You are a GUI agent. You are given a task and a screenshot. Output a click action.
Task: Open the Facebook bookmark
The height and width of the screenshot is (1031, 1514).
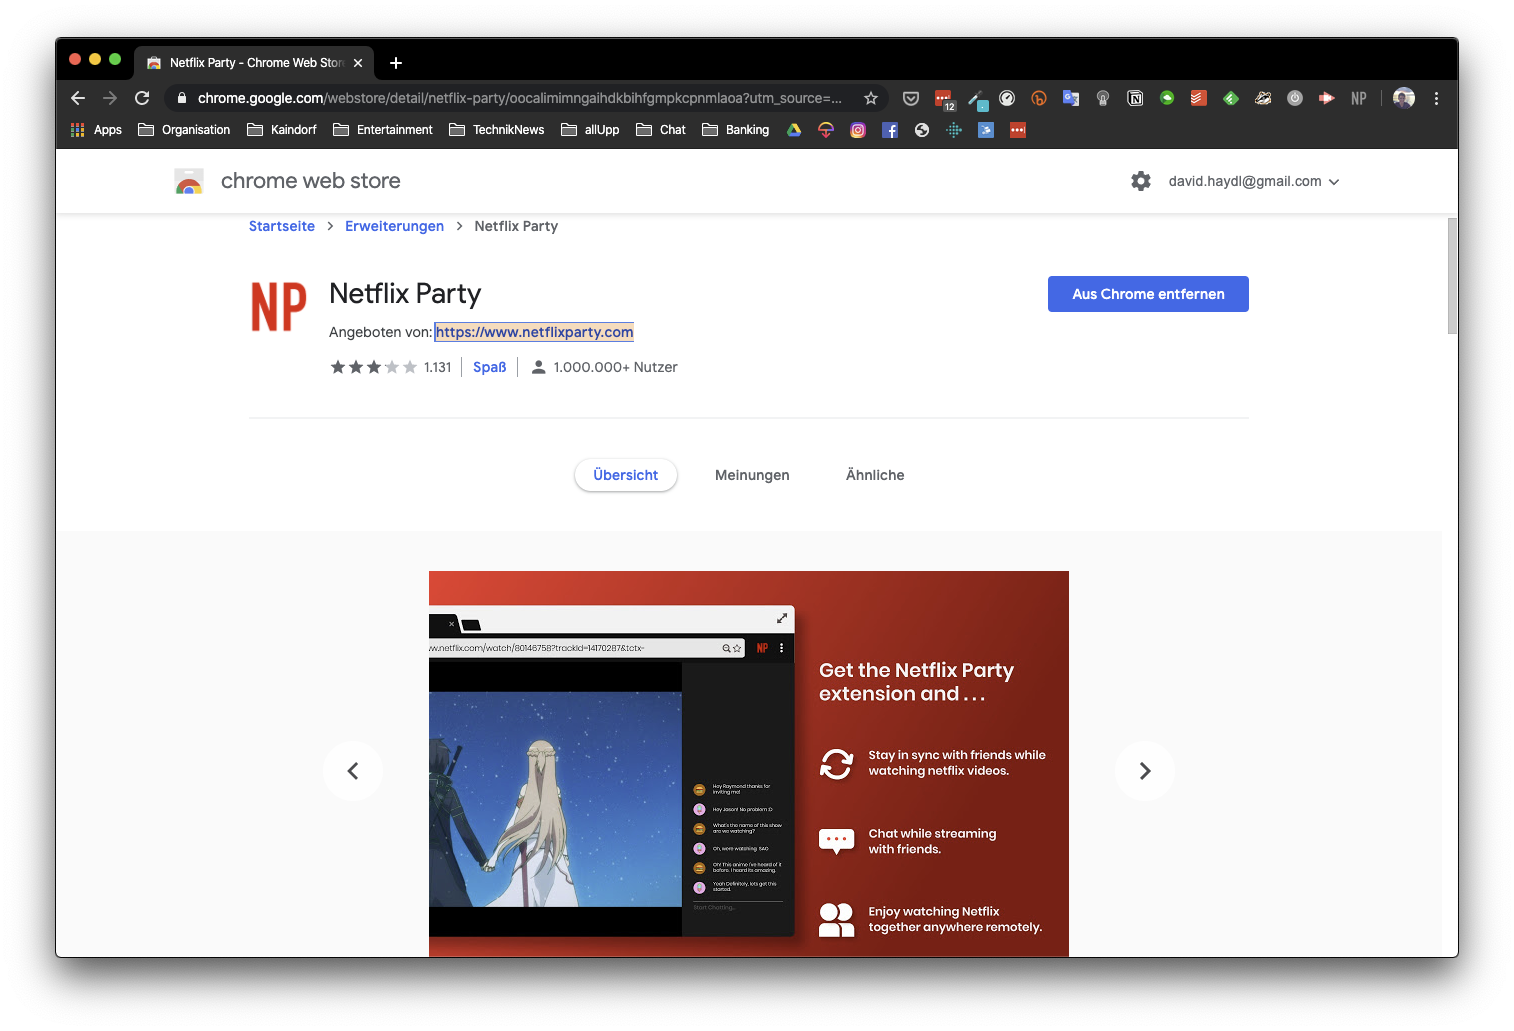tap(890, 130)
